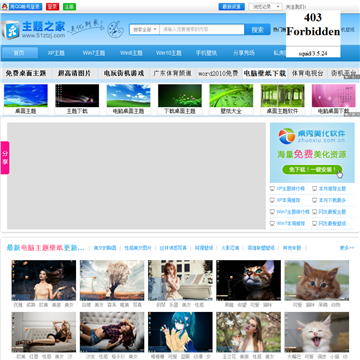Click the 本月推荐主题 link
The image size is (360, 360).
[x=332, y=189]
